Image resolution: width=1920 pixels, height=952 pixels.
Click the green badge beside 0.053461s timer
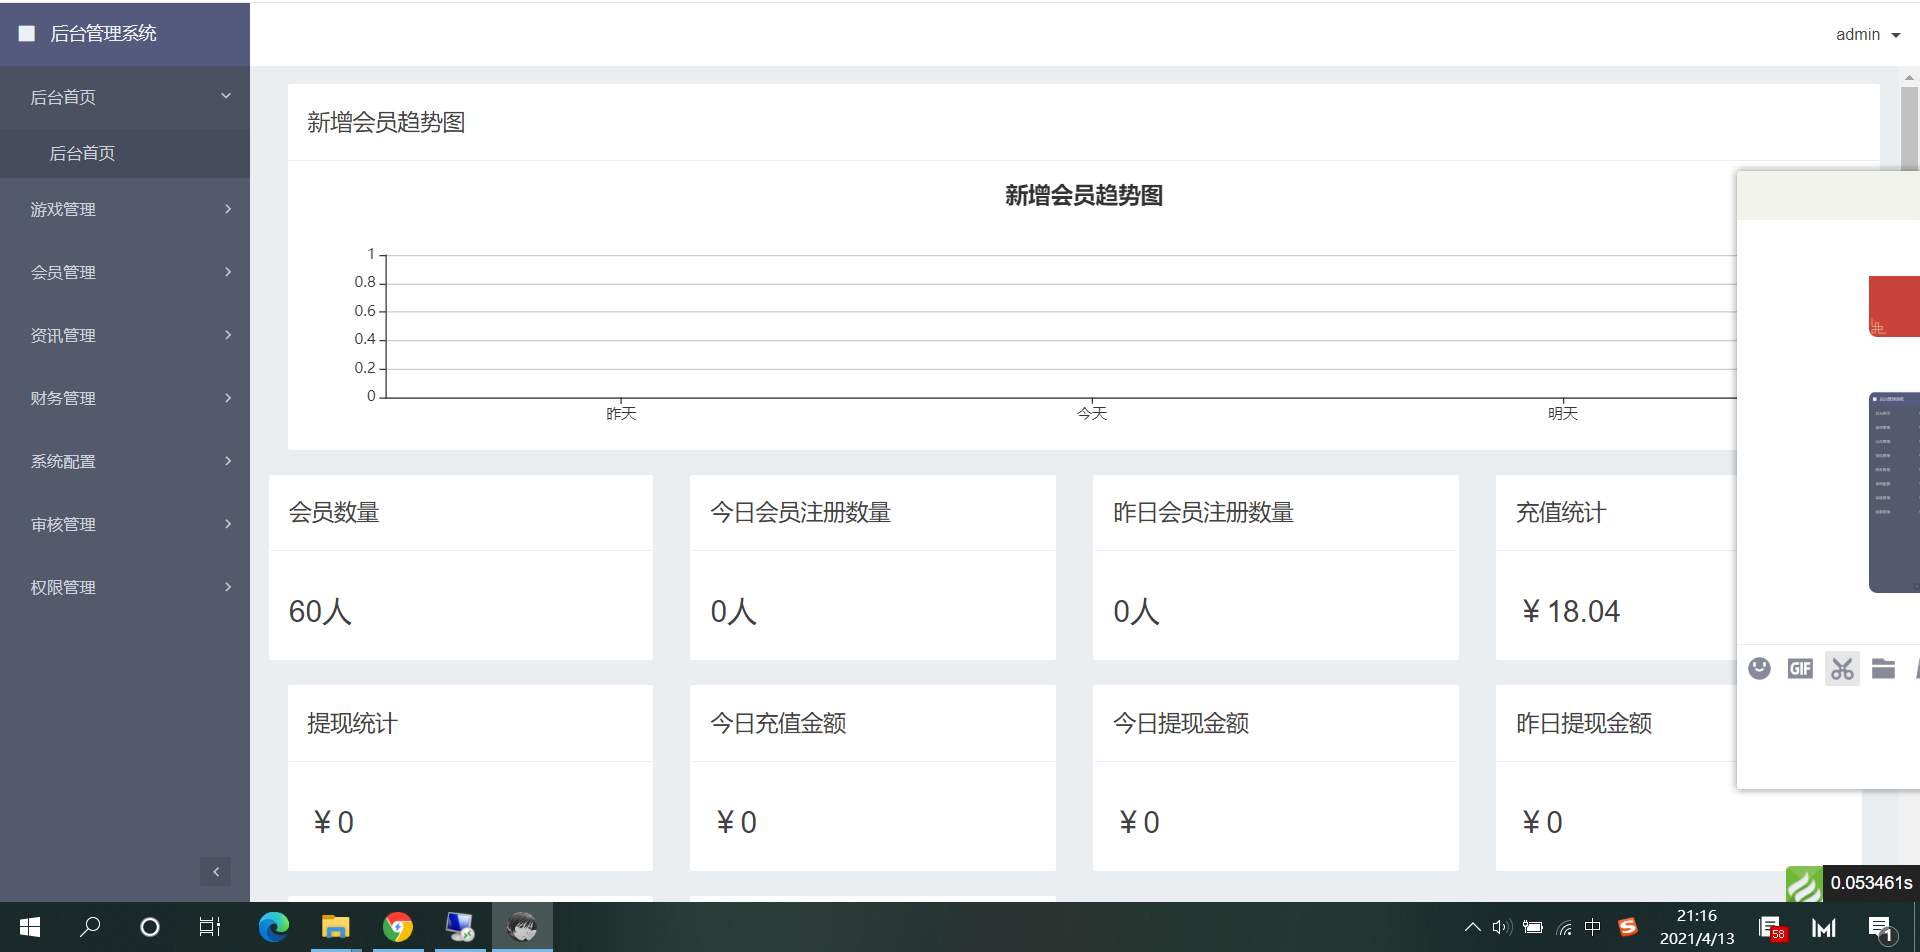[1804, 884]
